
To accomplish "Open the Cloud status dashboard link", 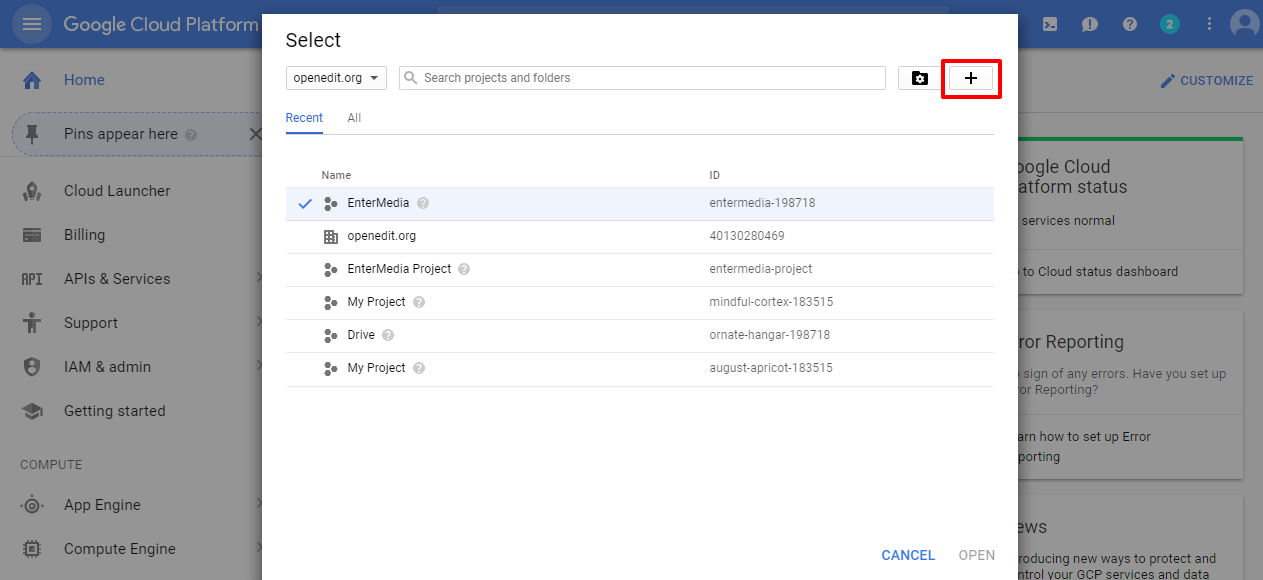I will [1098, 272].
